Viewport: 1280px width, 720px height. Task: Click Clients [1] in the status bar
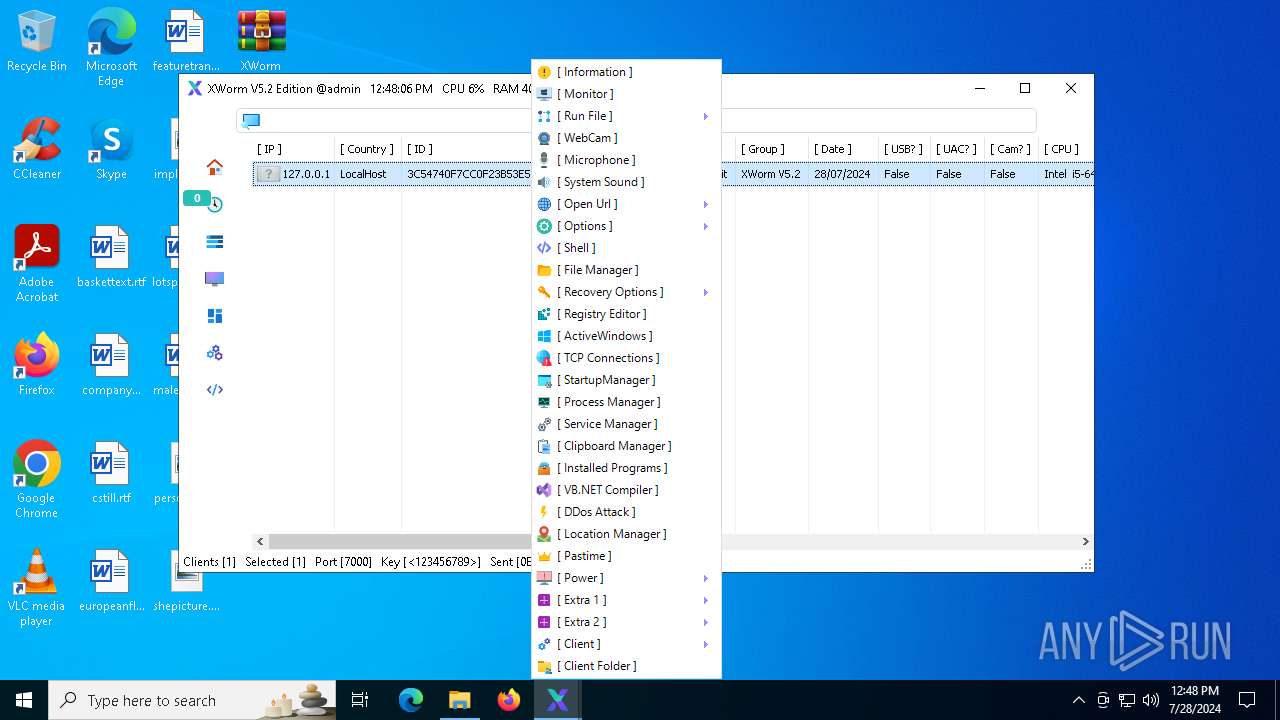pos(209,562)
